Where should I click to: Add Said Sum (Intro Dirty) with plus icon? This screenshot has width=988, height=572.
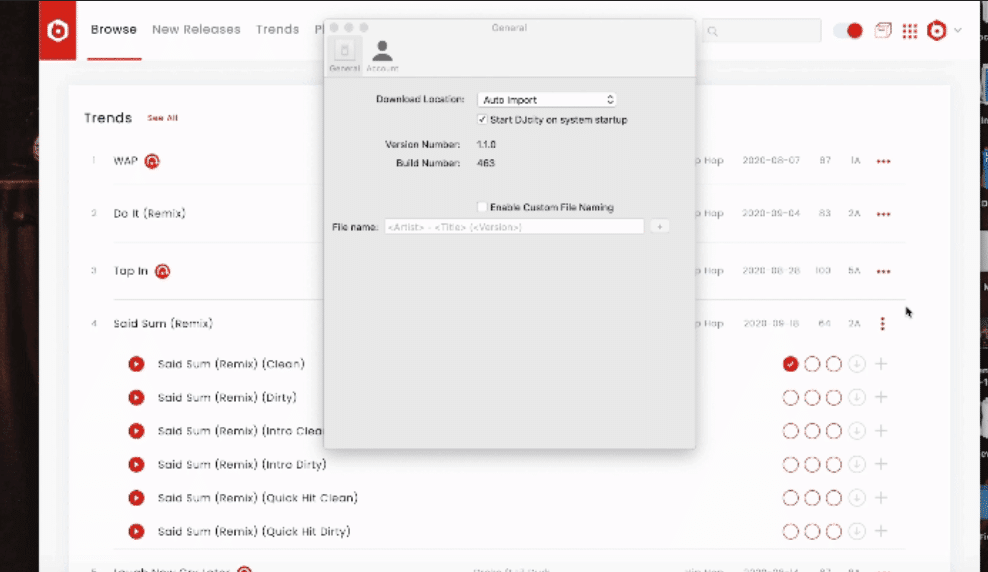[881, 464]
